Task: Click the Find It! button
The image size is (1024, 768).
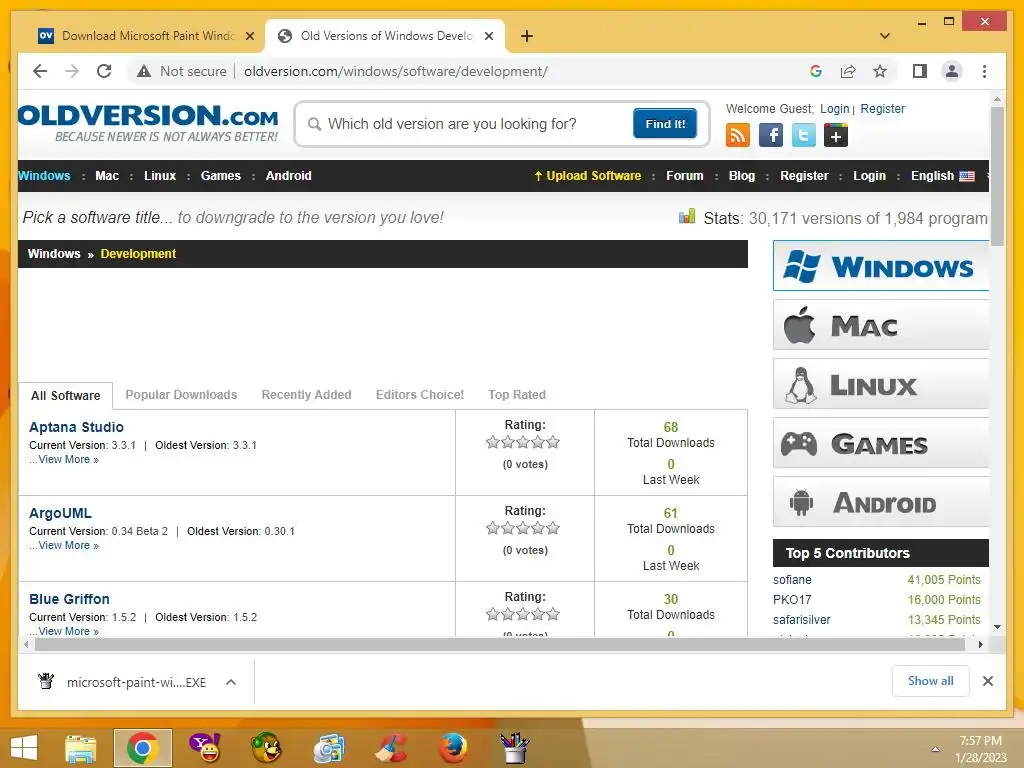Action: pos(665,123)
